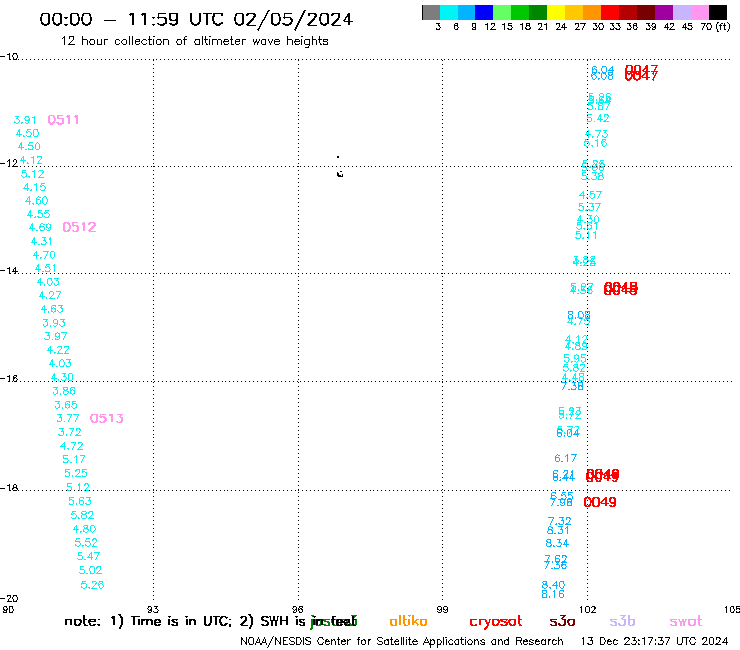The height and width of the screenshot is (650, 740).
Task: Click the -14 latitude axis label
Action: click(x=9, y=270)
